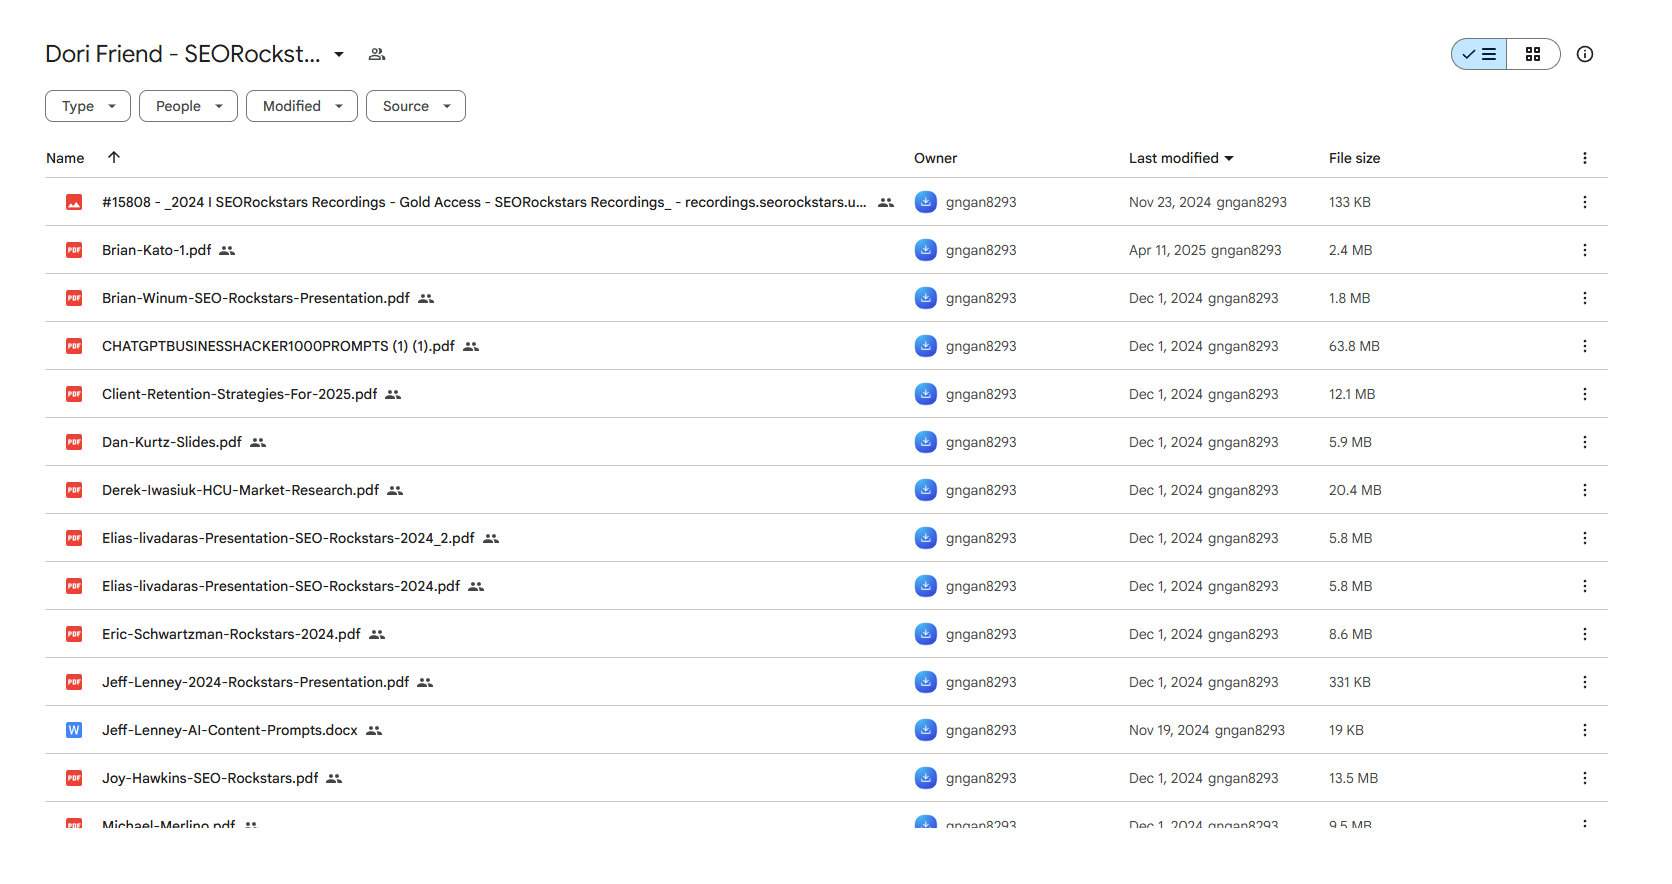Open Client-Retention-Strategies-For-2025.pdf
This screenshot has height=884, width=1672.
240,394
